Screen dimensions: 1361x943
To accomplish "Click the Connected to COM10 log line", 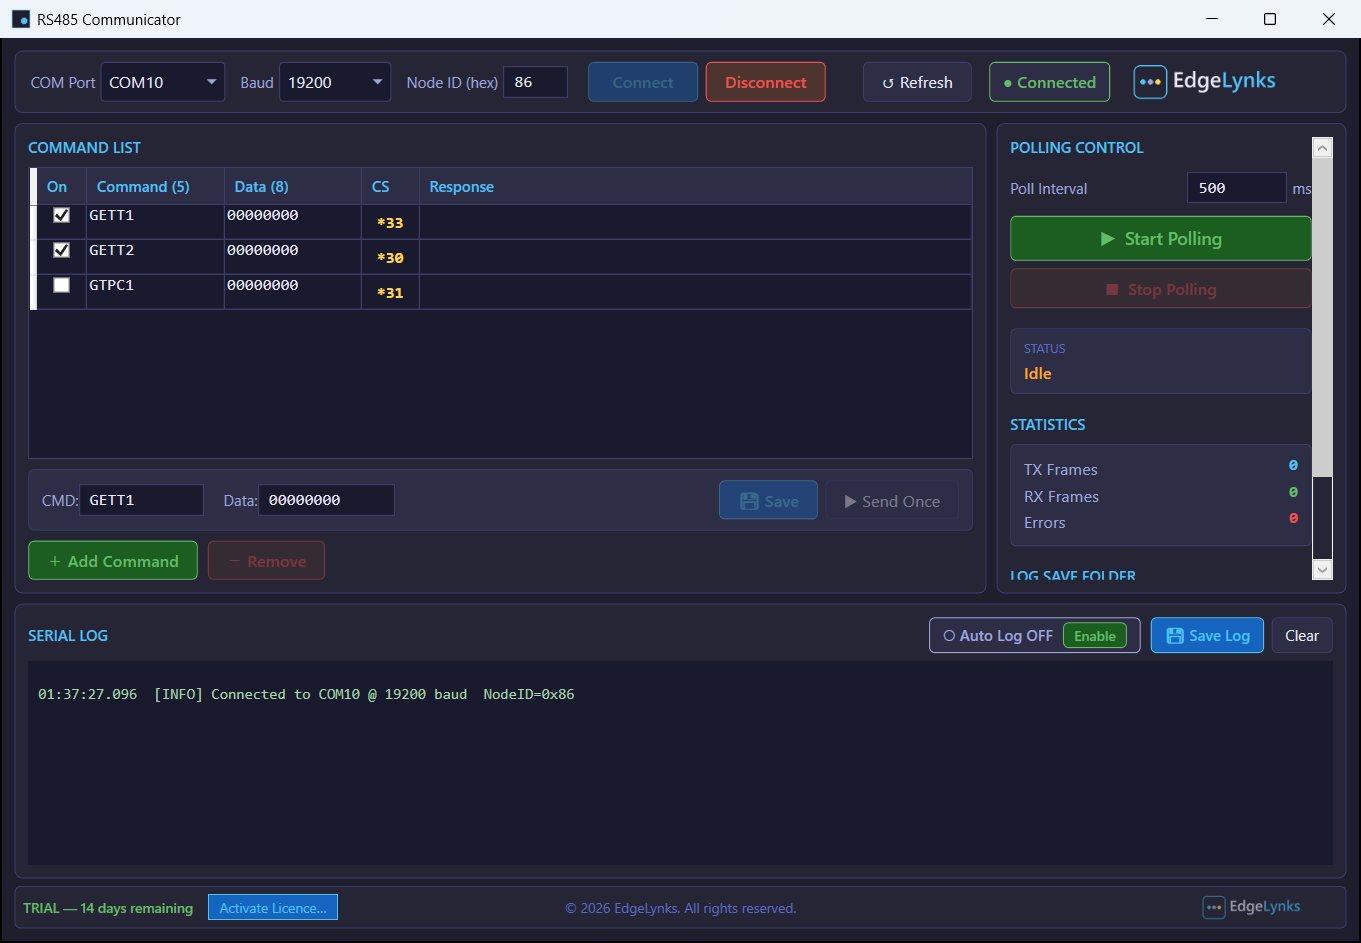I will pyautogui.click(x=306, y=694).
